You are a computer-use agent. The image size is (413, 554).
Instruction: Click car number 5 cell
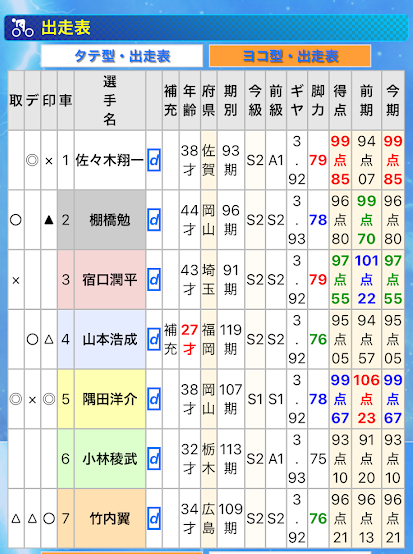click(x=65, y=399)
